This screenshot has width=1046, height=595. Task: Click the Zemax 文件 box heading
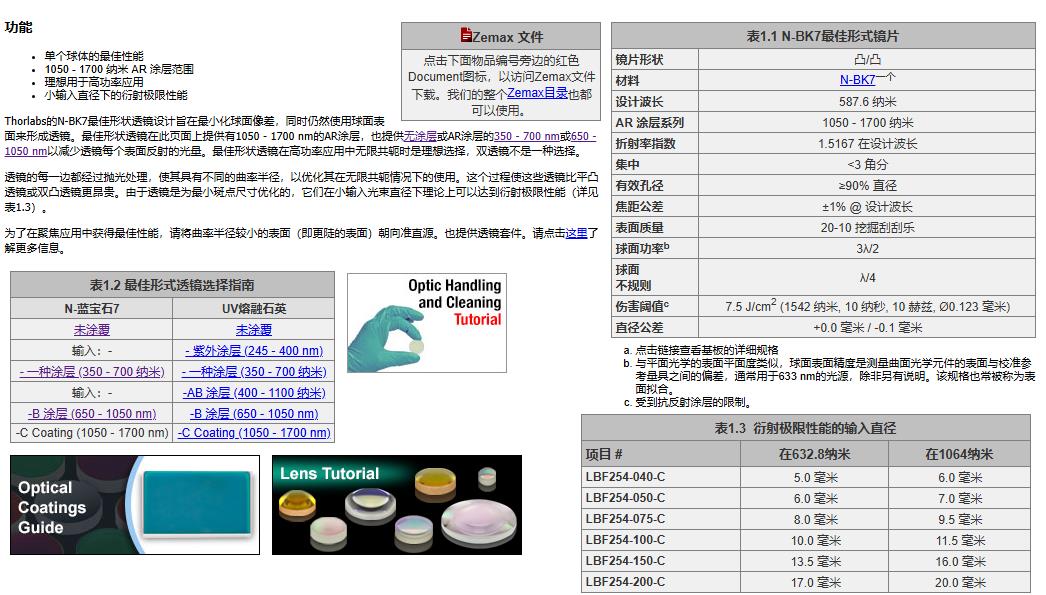pos(501,36)
